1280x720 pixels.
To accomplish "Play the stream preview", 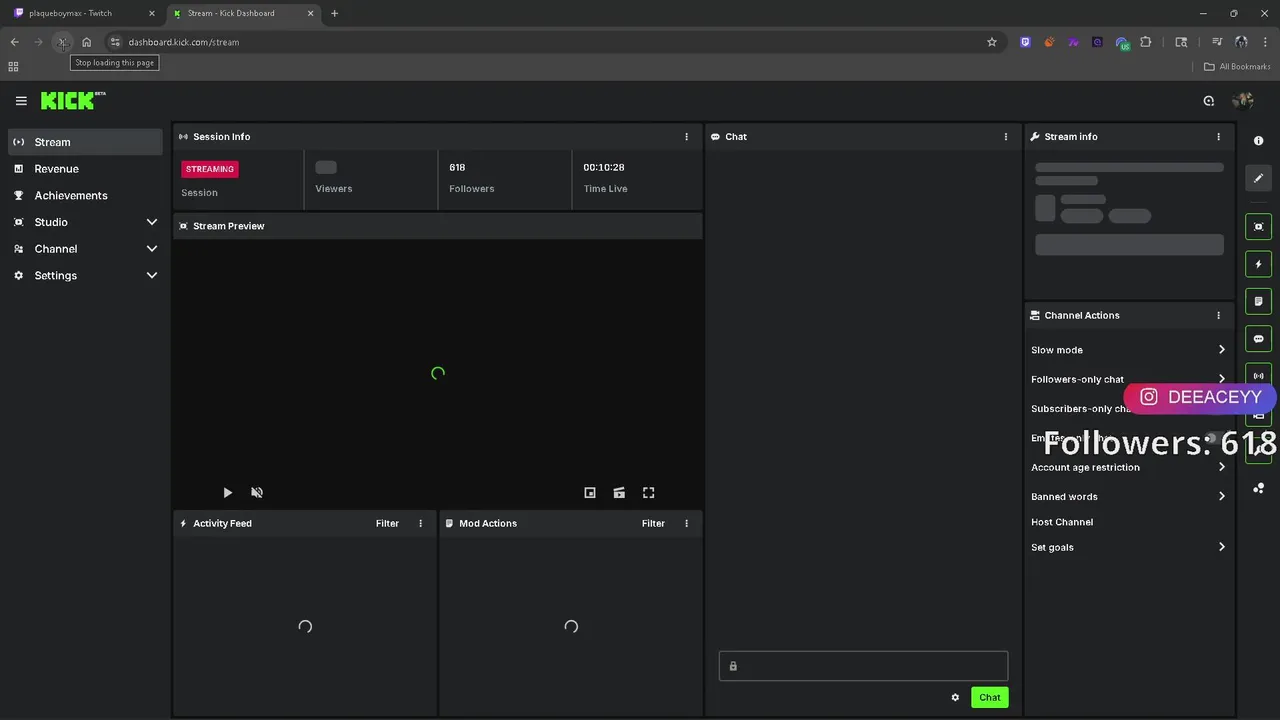I will (227, 493).
